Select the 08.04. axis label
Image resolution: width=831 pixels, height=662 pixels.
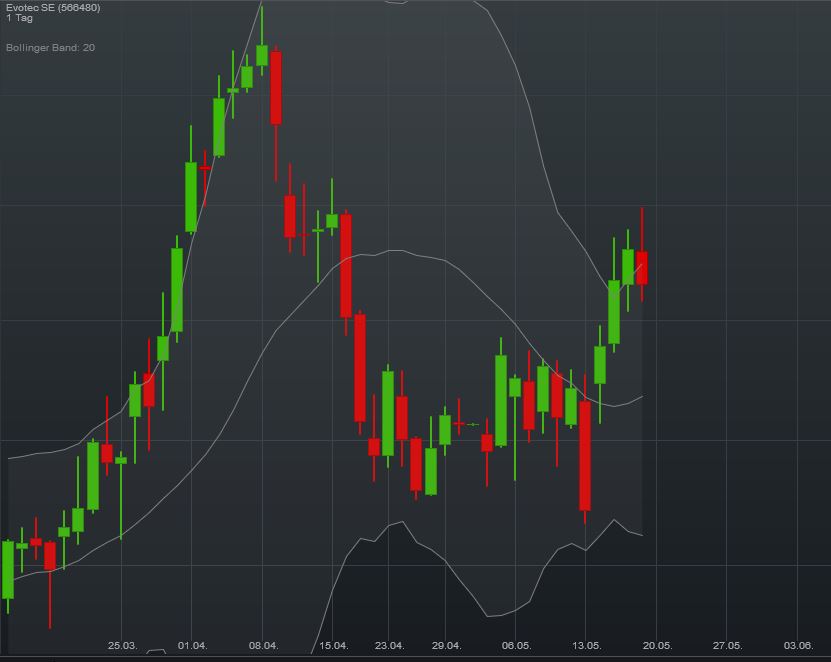coord(266,647)
